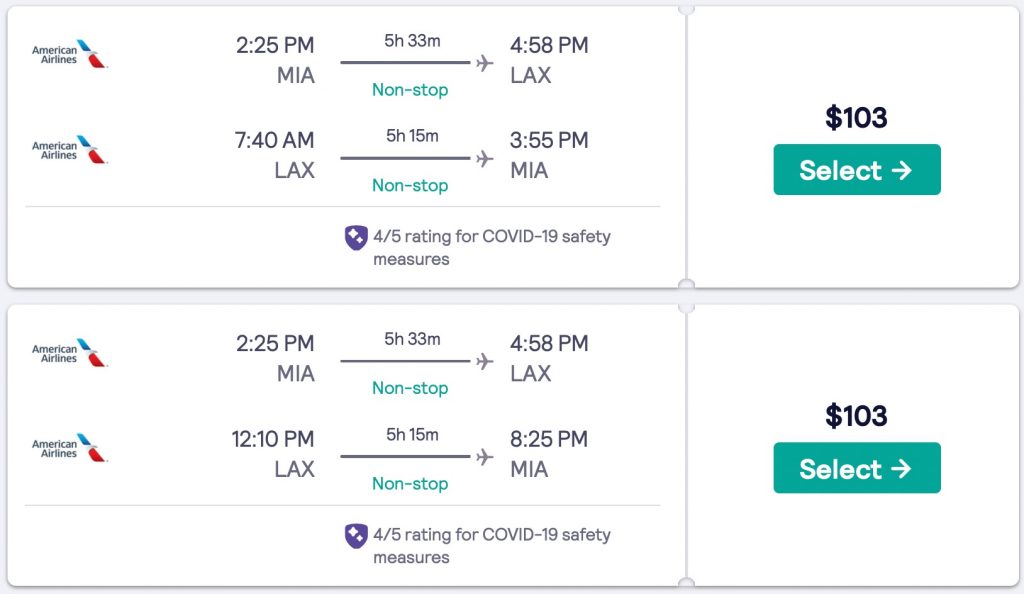The image size is (1024, 594).
Task: Click the American Airlines logo beside the 7:40 AM flight
Action: (x=69, y=150)
